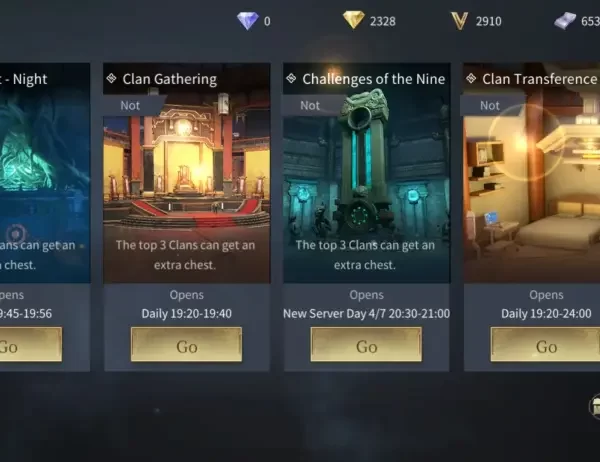Click the emblem beside Clan Transference title
The height and width of the screenshot is (462, 600).
point(471,78)
